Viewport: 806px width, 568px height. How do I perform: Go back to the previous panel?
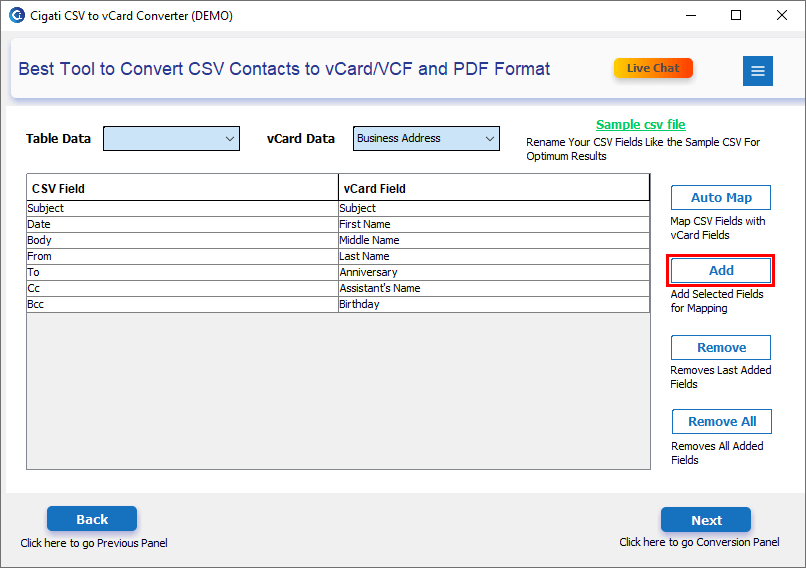click(x=92, y=519)
